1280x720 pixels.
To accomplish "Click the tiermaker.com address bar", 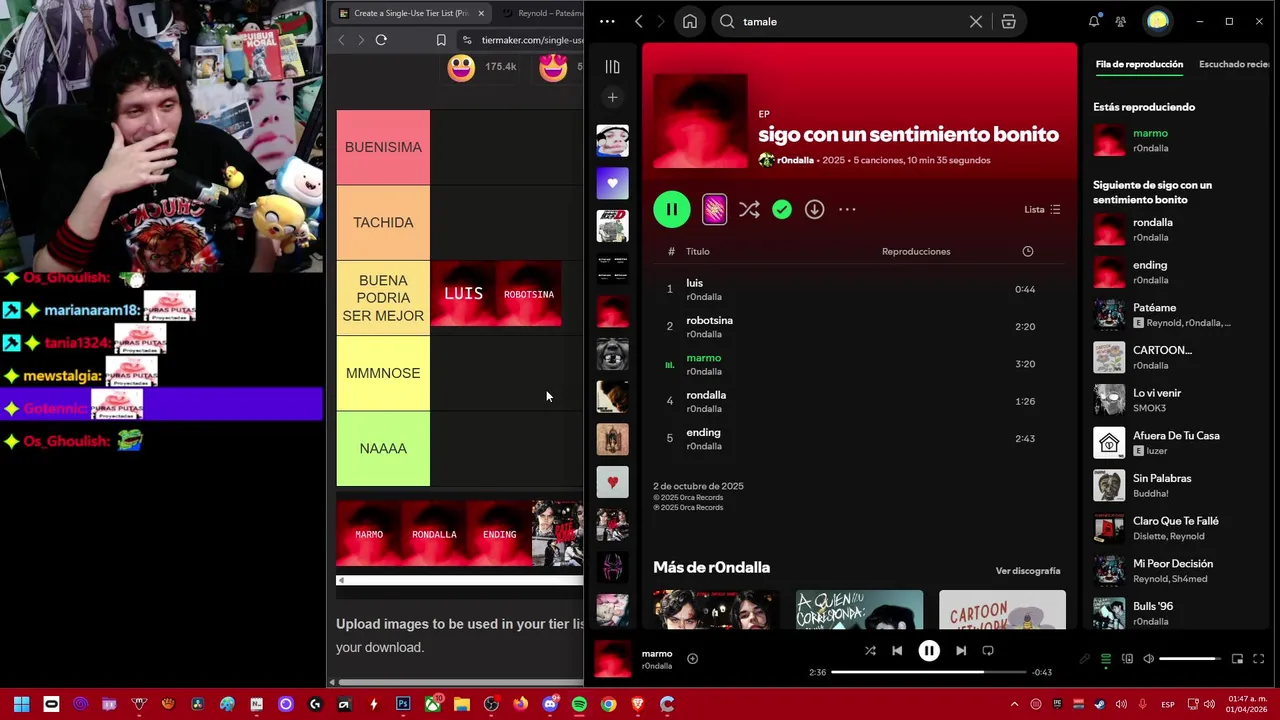I will click(530, 40).
